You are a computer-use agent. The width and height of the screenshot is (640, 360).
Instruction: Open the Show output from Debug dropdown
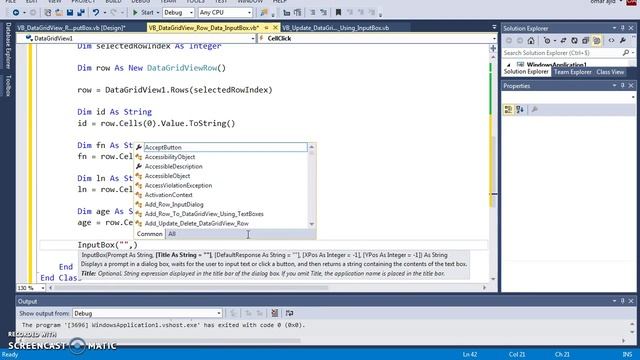tap(147, 313)
